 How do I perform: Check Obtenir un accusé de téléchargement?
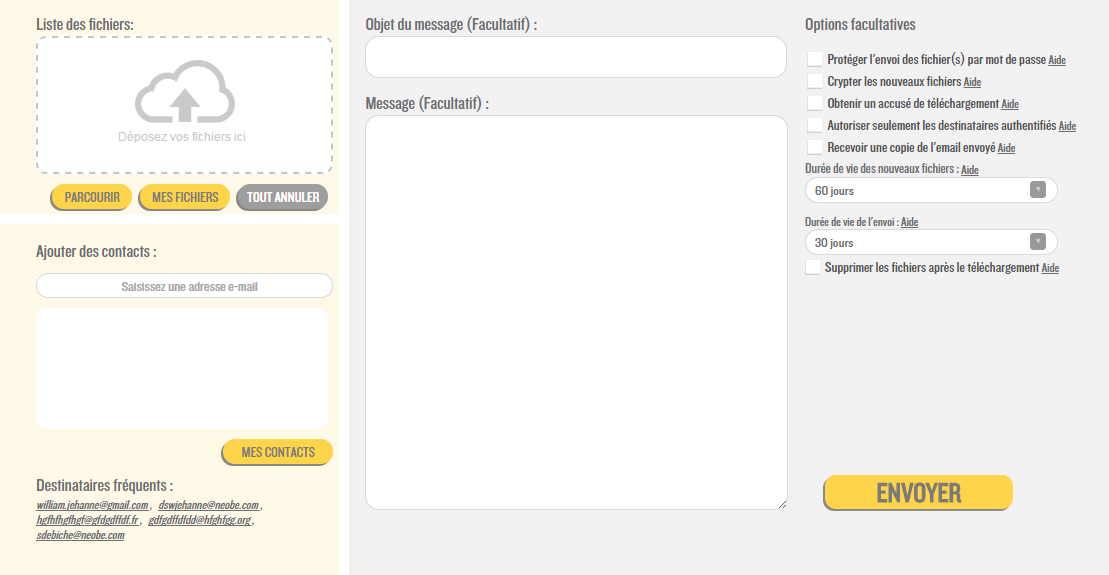[815, 104]
